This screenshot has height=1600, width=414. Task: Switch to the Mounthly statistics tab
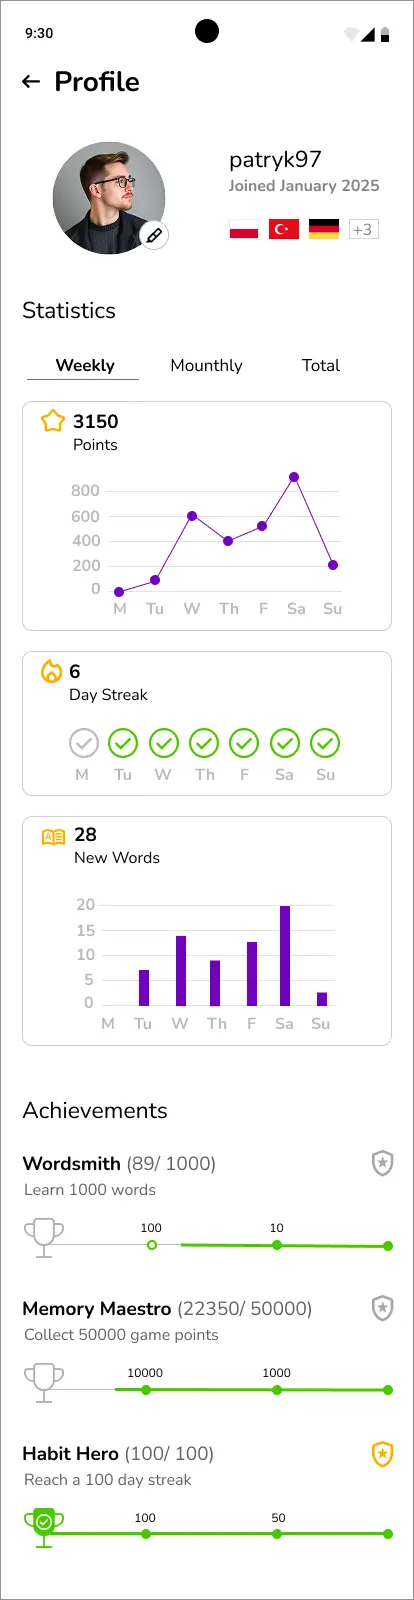click(x=206, y=365)
